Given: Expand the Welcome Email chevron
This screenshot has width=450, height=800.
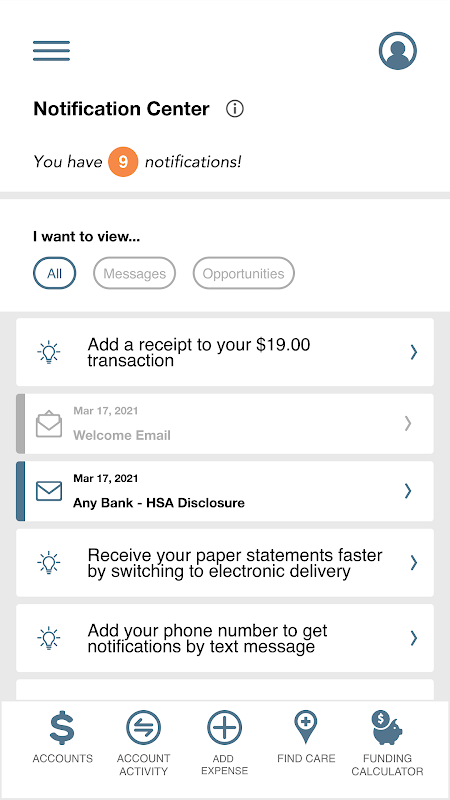Looking at the screenshot, I should 408,423.
